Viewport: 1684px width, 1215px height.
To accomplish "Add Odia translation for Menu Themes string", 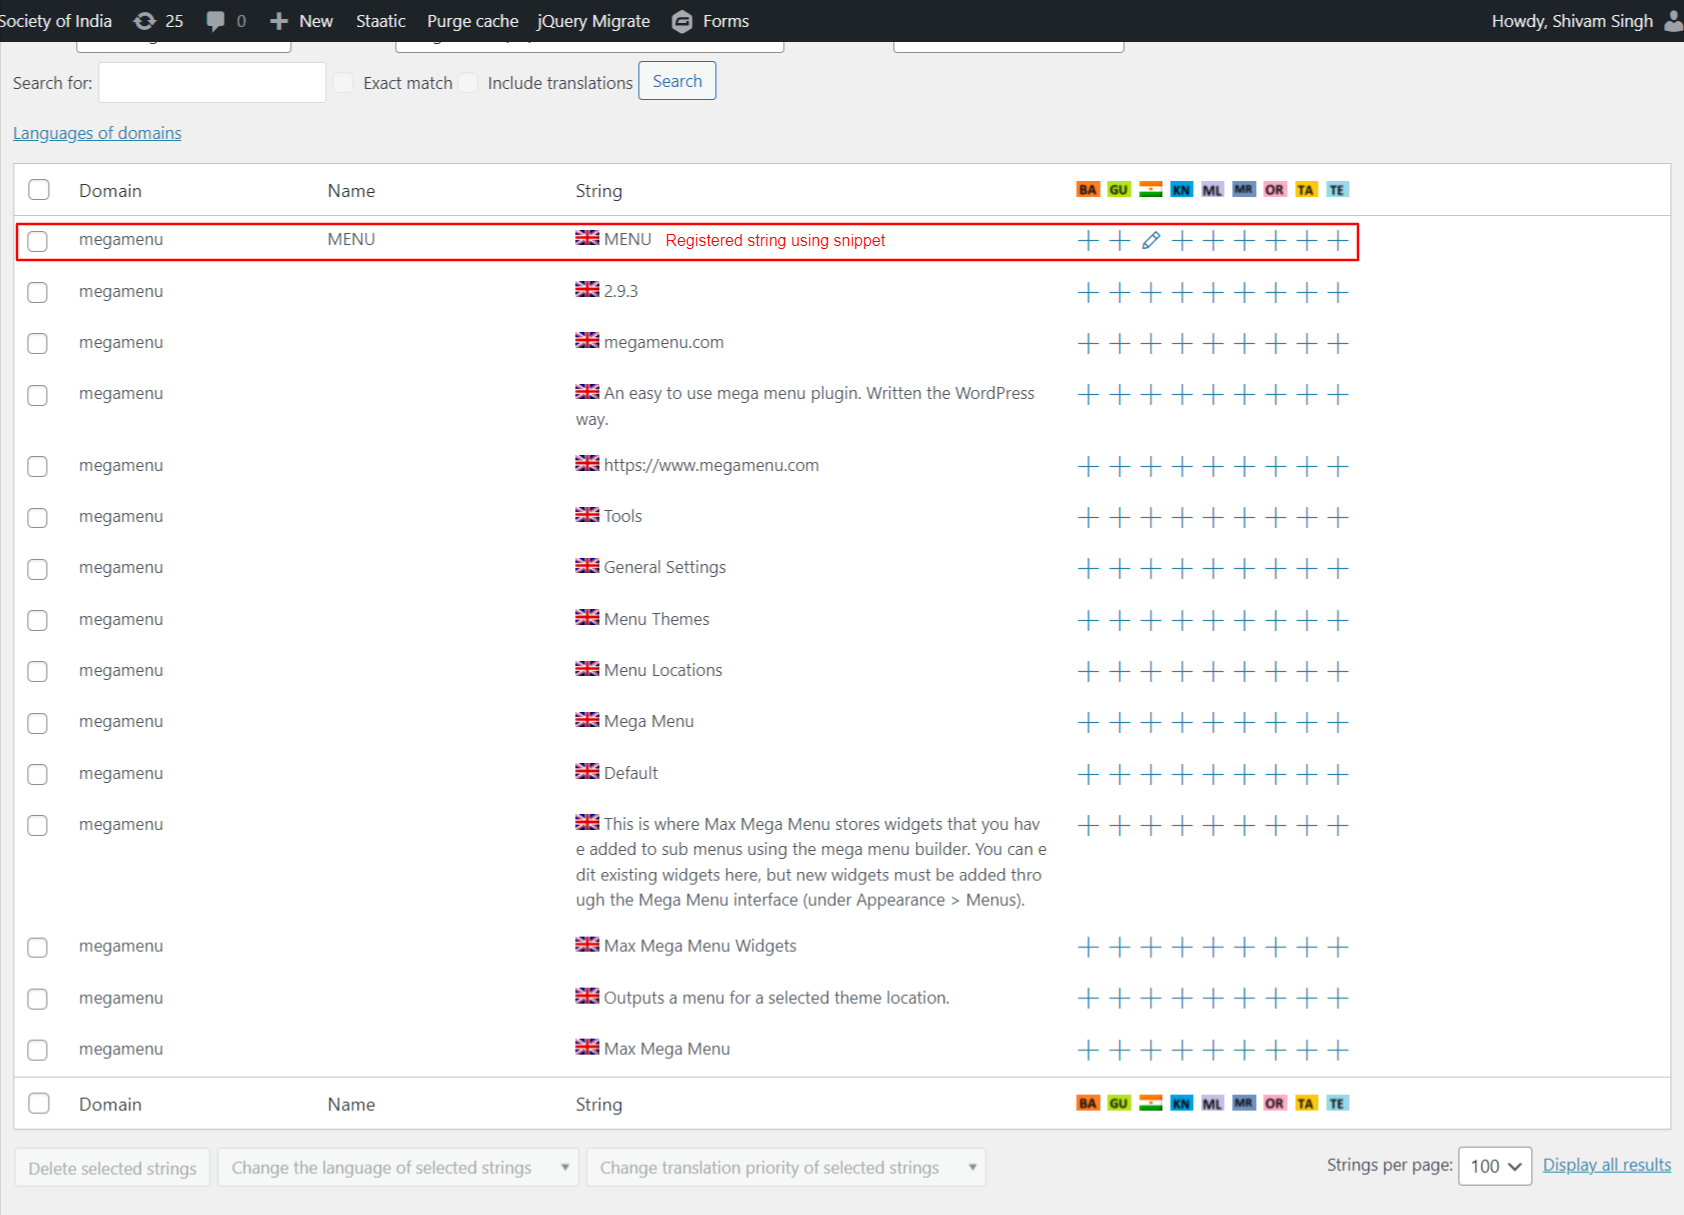I will [1275, 620].
